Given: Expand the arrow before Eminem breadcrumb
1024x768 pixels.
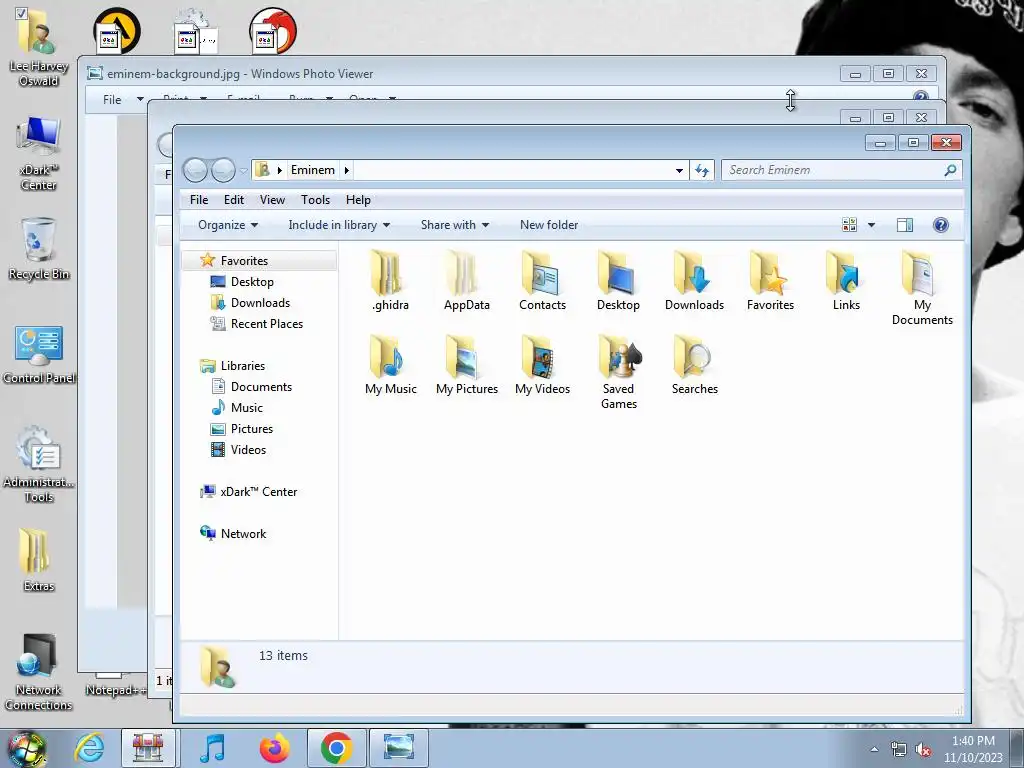Looking at the screenshot, I should [280, 170].
